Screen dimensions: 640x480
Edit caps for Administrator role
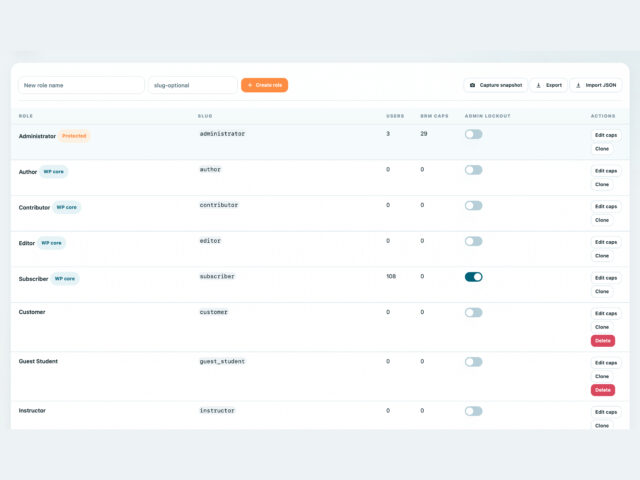(606, 135)
